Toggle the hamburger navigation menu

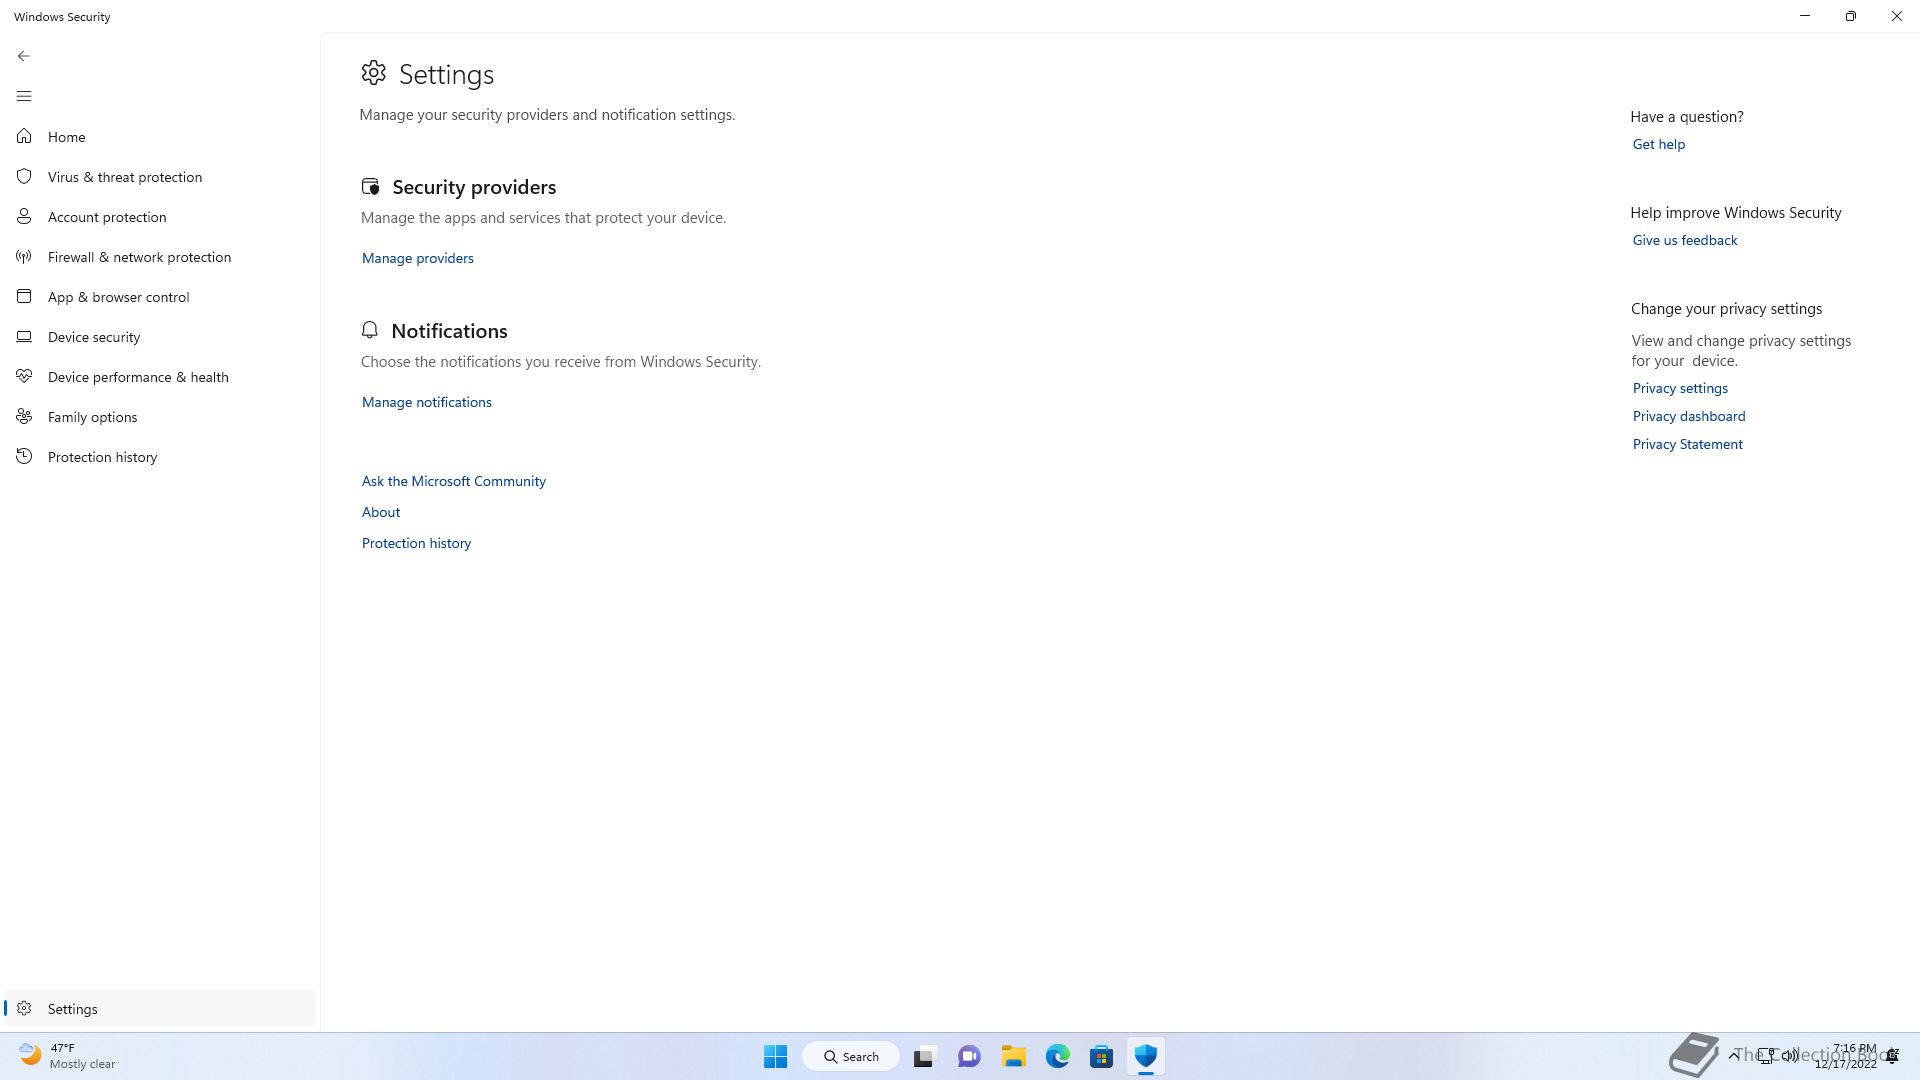click(x=24, y=96)
